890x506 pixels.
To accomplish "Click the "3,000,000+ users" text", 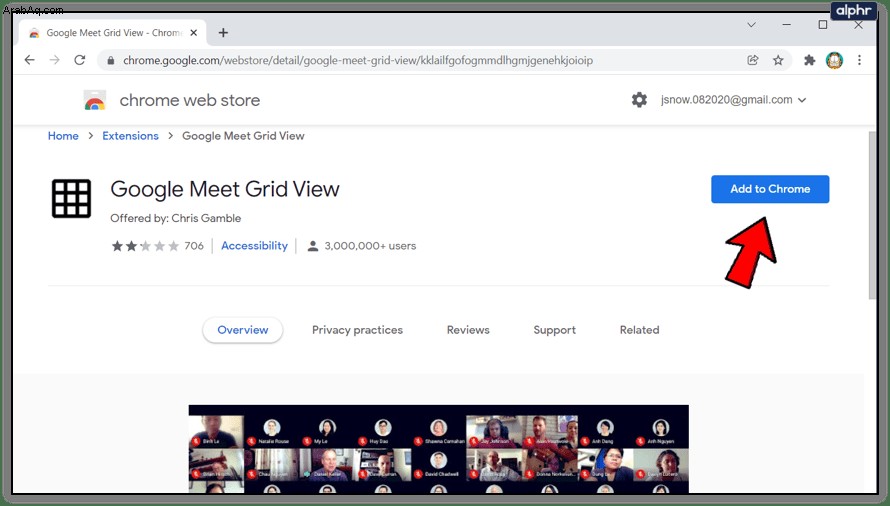I will click(x=370, y=246).
